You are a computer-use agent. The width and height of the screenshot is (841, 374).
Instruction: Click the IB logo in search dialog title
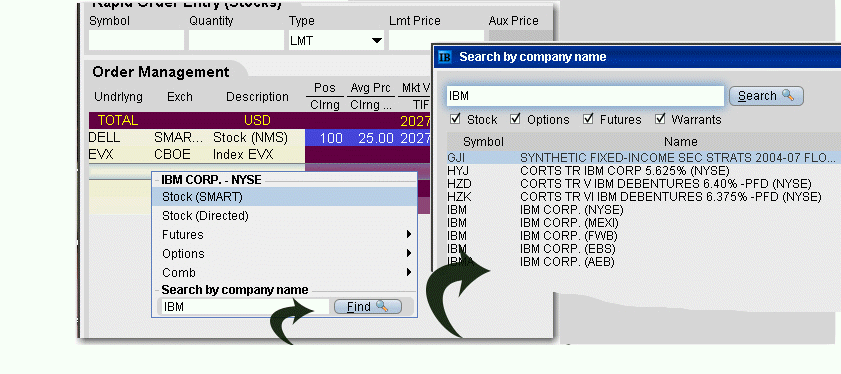coord(445,57)
